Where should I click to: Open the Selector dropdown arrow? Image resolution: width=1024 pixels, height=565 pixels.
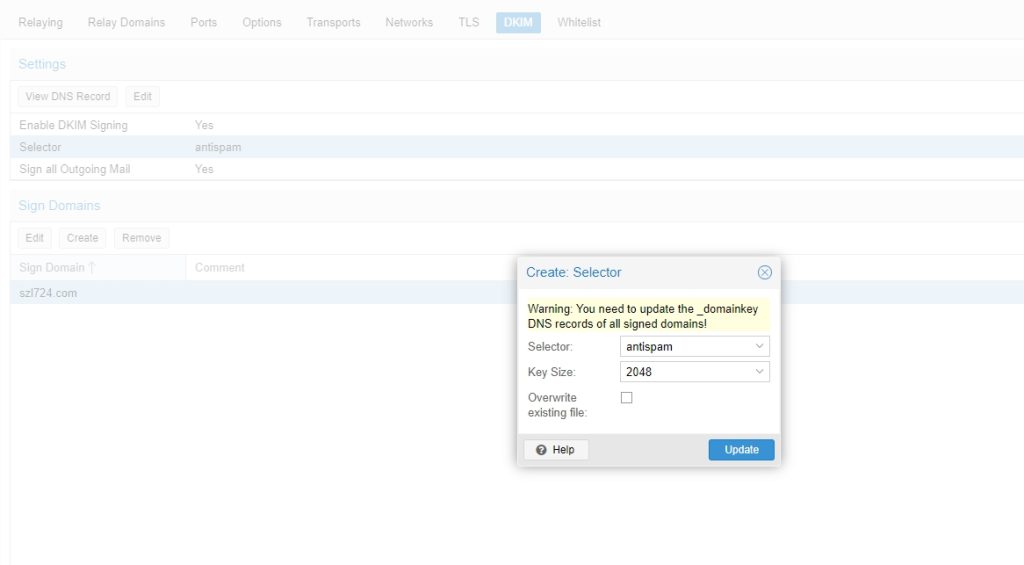[x=759, y=346]
